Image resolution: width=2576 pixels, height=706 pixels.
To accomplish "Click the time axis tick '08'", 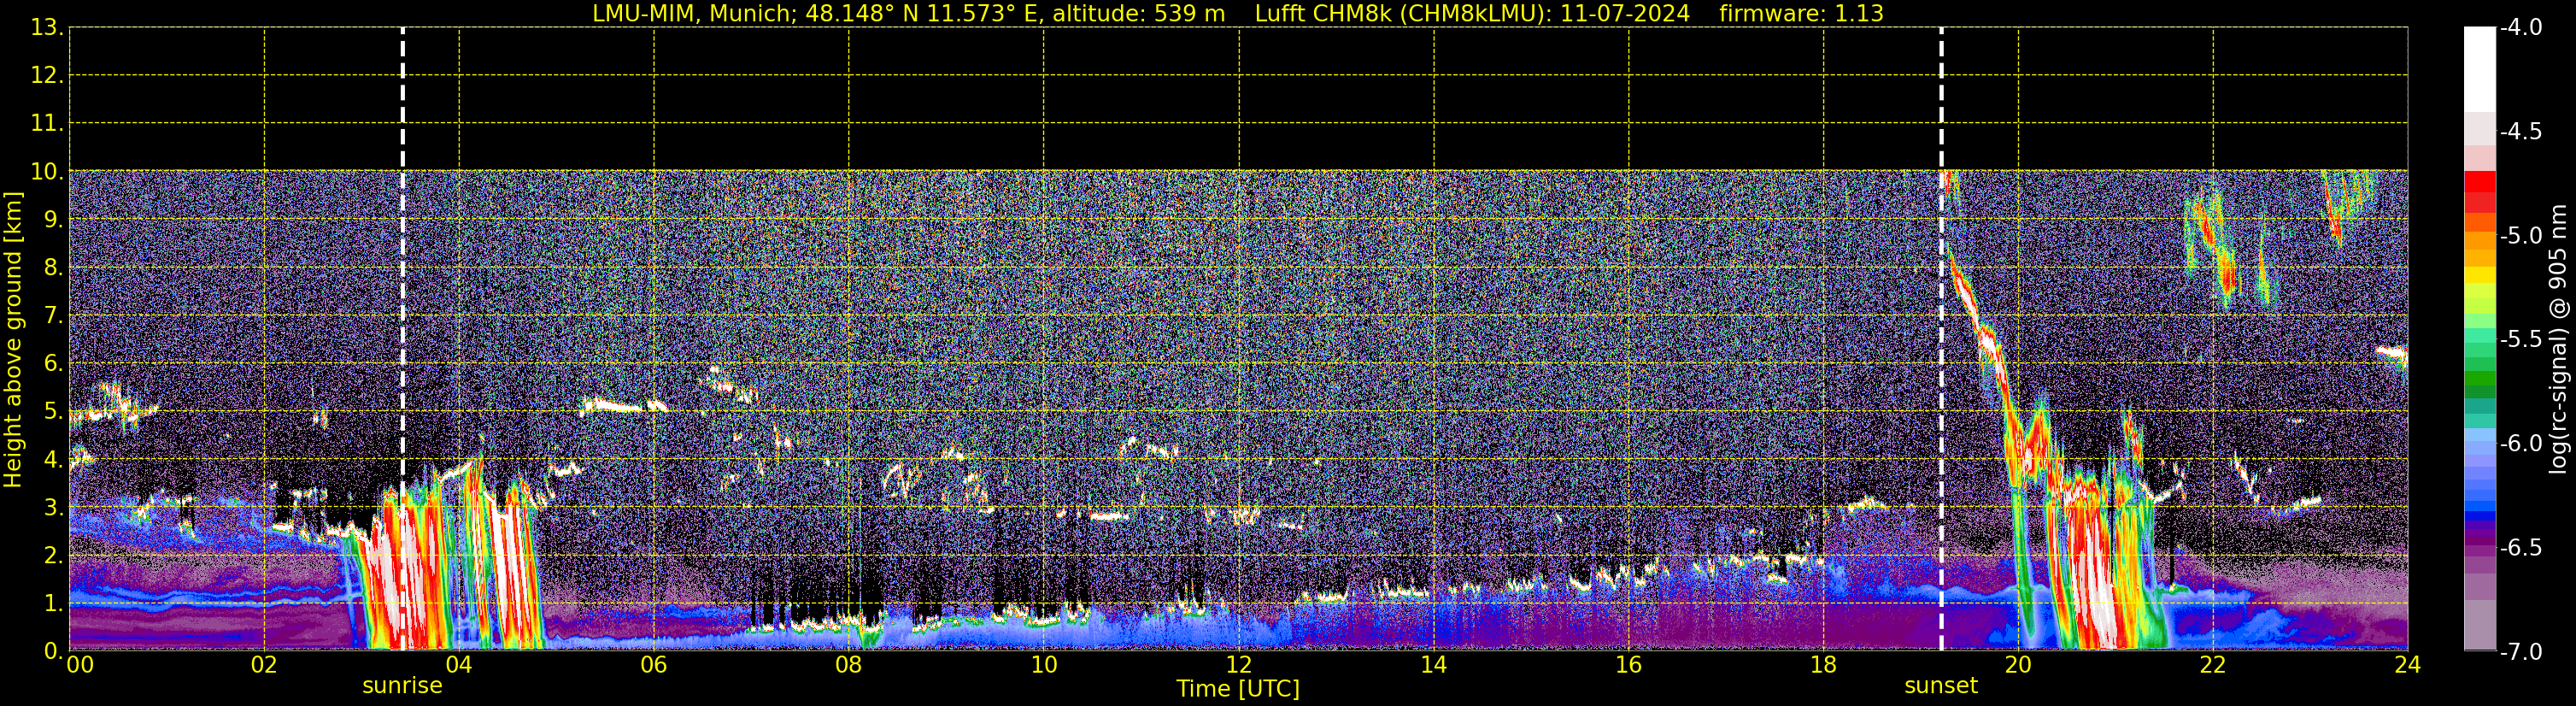I will tap(849, 665).
